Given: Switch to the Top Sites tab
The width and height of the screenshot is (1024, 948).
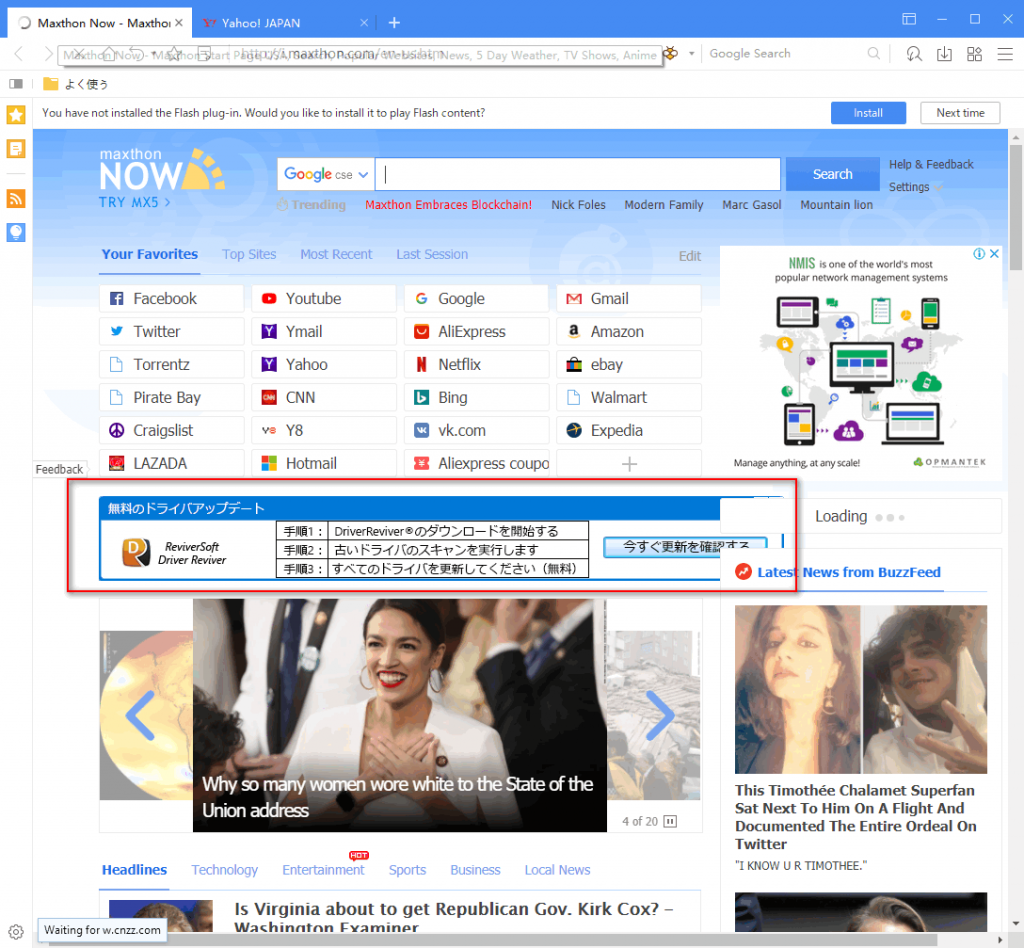Looking at the screenshot, I should (x=249, y=254).
